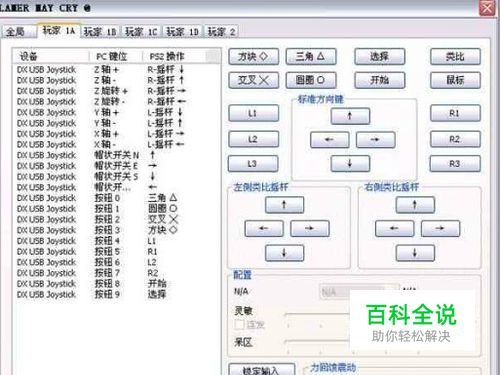500x375 pixels.
Task: Select the 按钮 8 开始 row
Action: click(x=116, y=283)
